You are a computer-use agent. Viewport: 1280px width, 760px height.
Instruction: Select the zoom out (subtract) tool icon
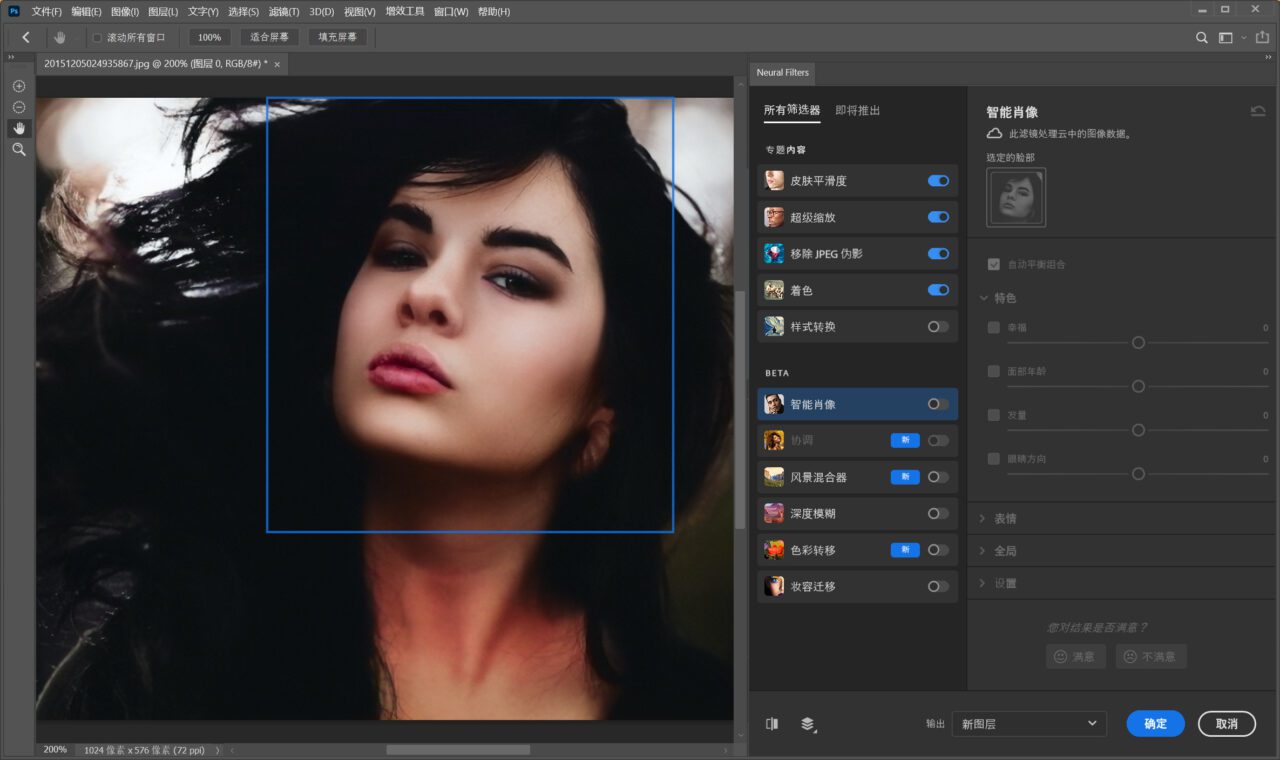19,107
